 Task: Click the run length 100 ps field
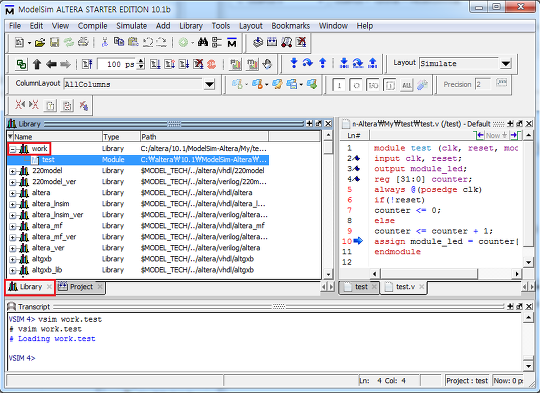pos(117,64)
